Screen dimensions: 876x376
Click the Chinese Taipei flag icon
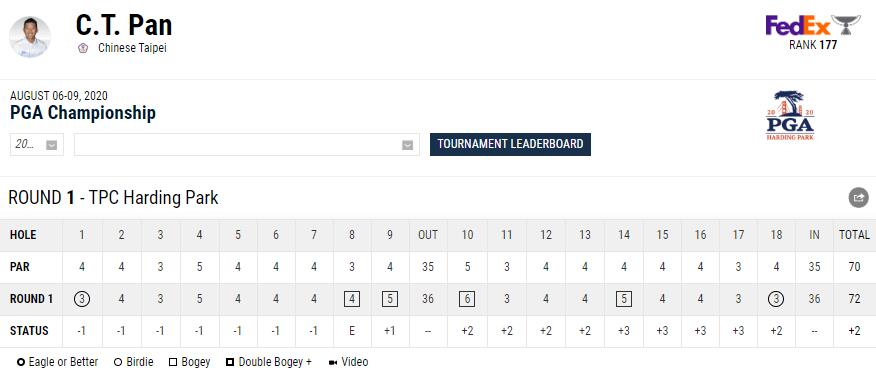[83, 48]
